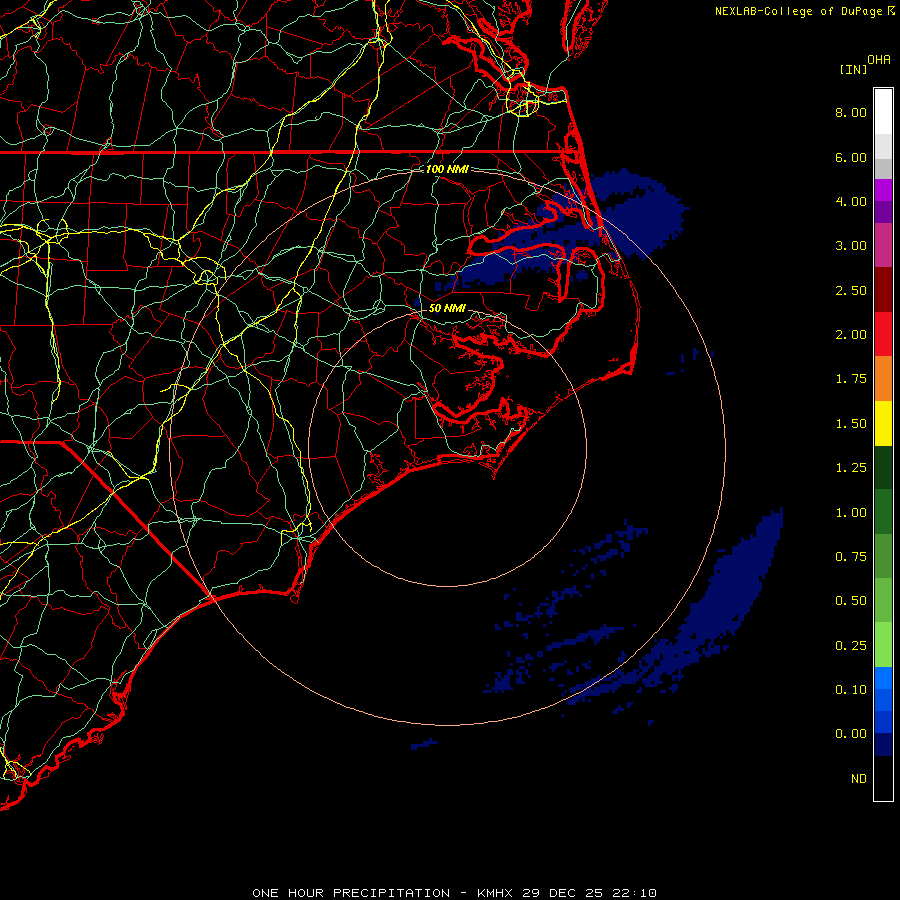Click the 2.50 legend value
This screenshot has height=900, width=900.
pos(851,290)
